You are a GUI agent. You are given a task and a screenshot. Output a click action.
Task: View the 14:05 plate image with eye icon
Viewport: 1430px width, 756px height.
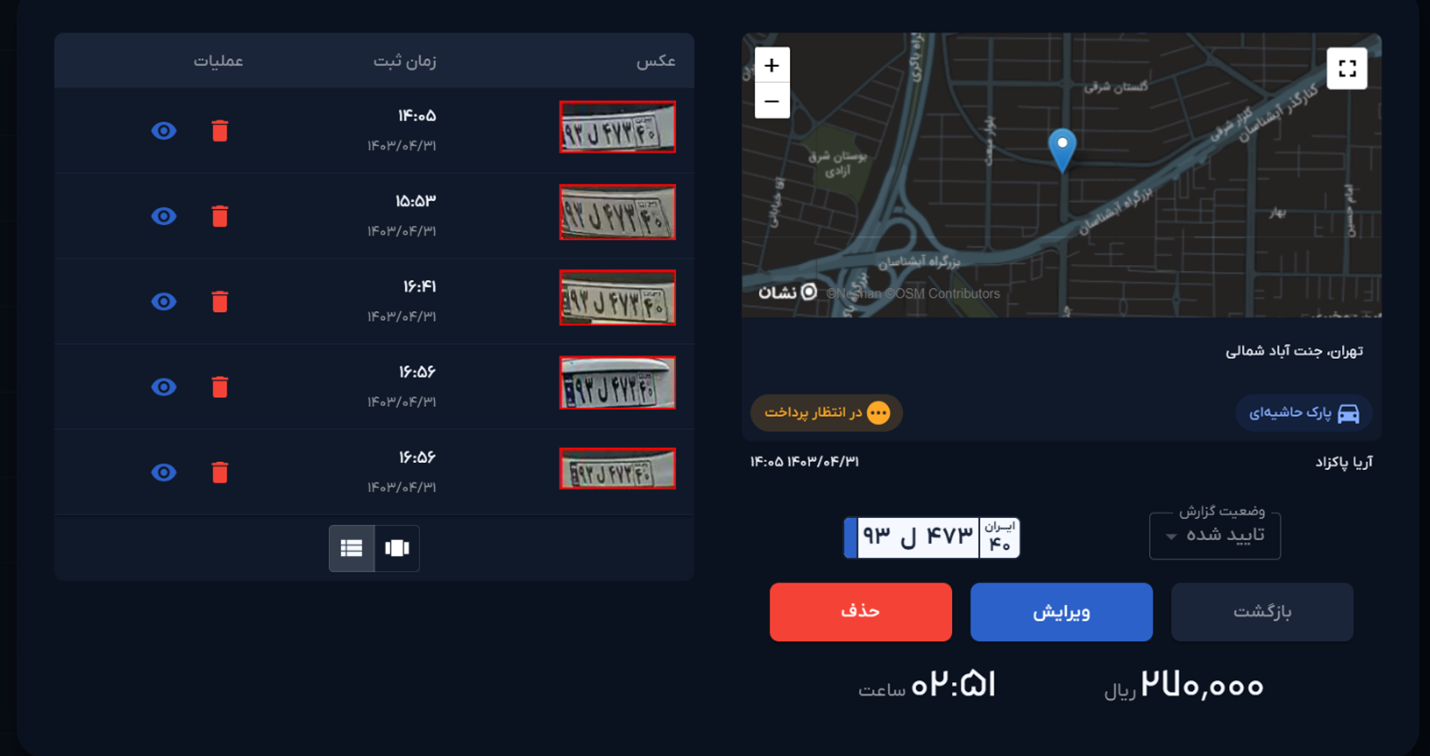point(164,131)
